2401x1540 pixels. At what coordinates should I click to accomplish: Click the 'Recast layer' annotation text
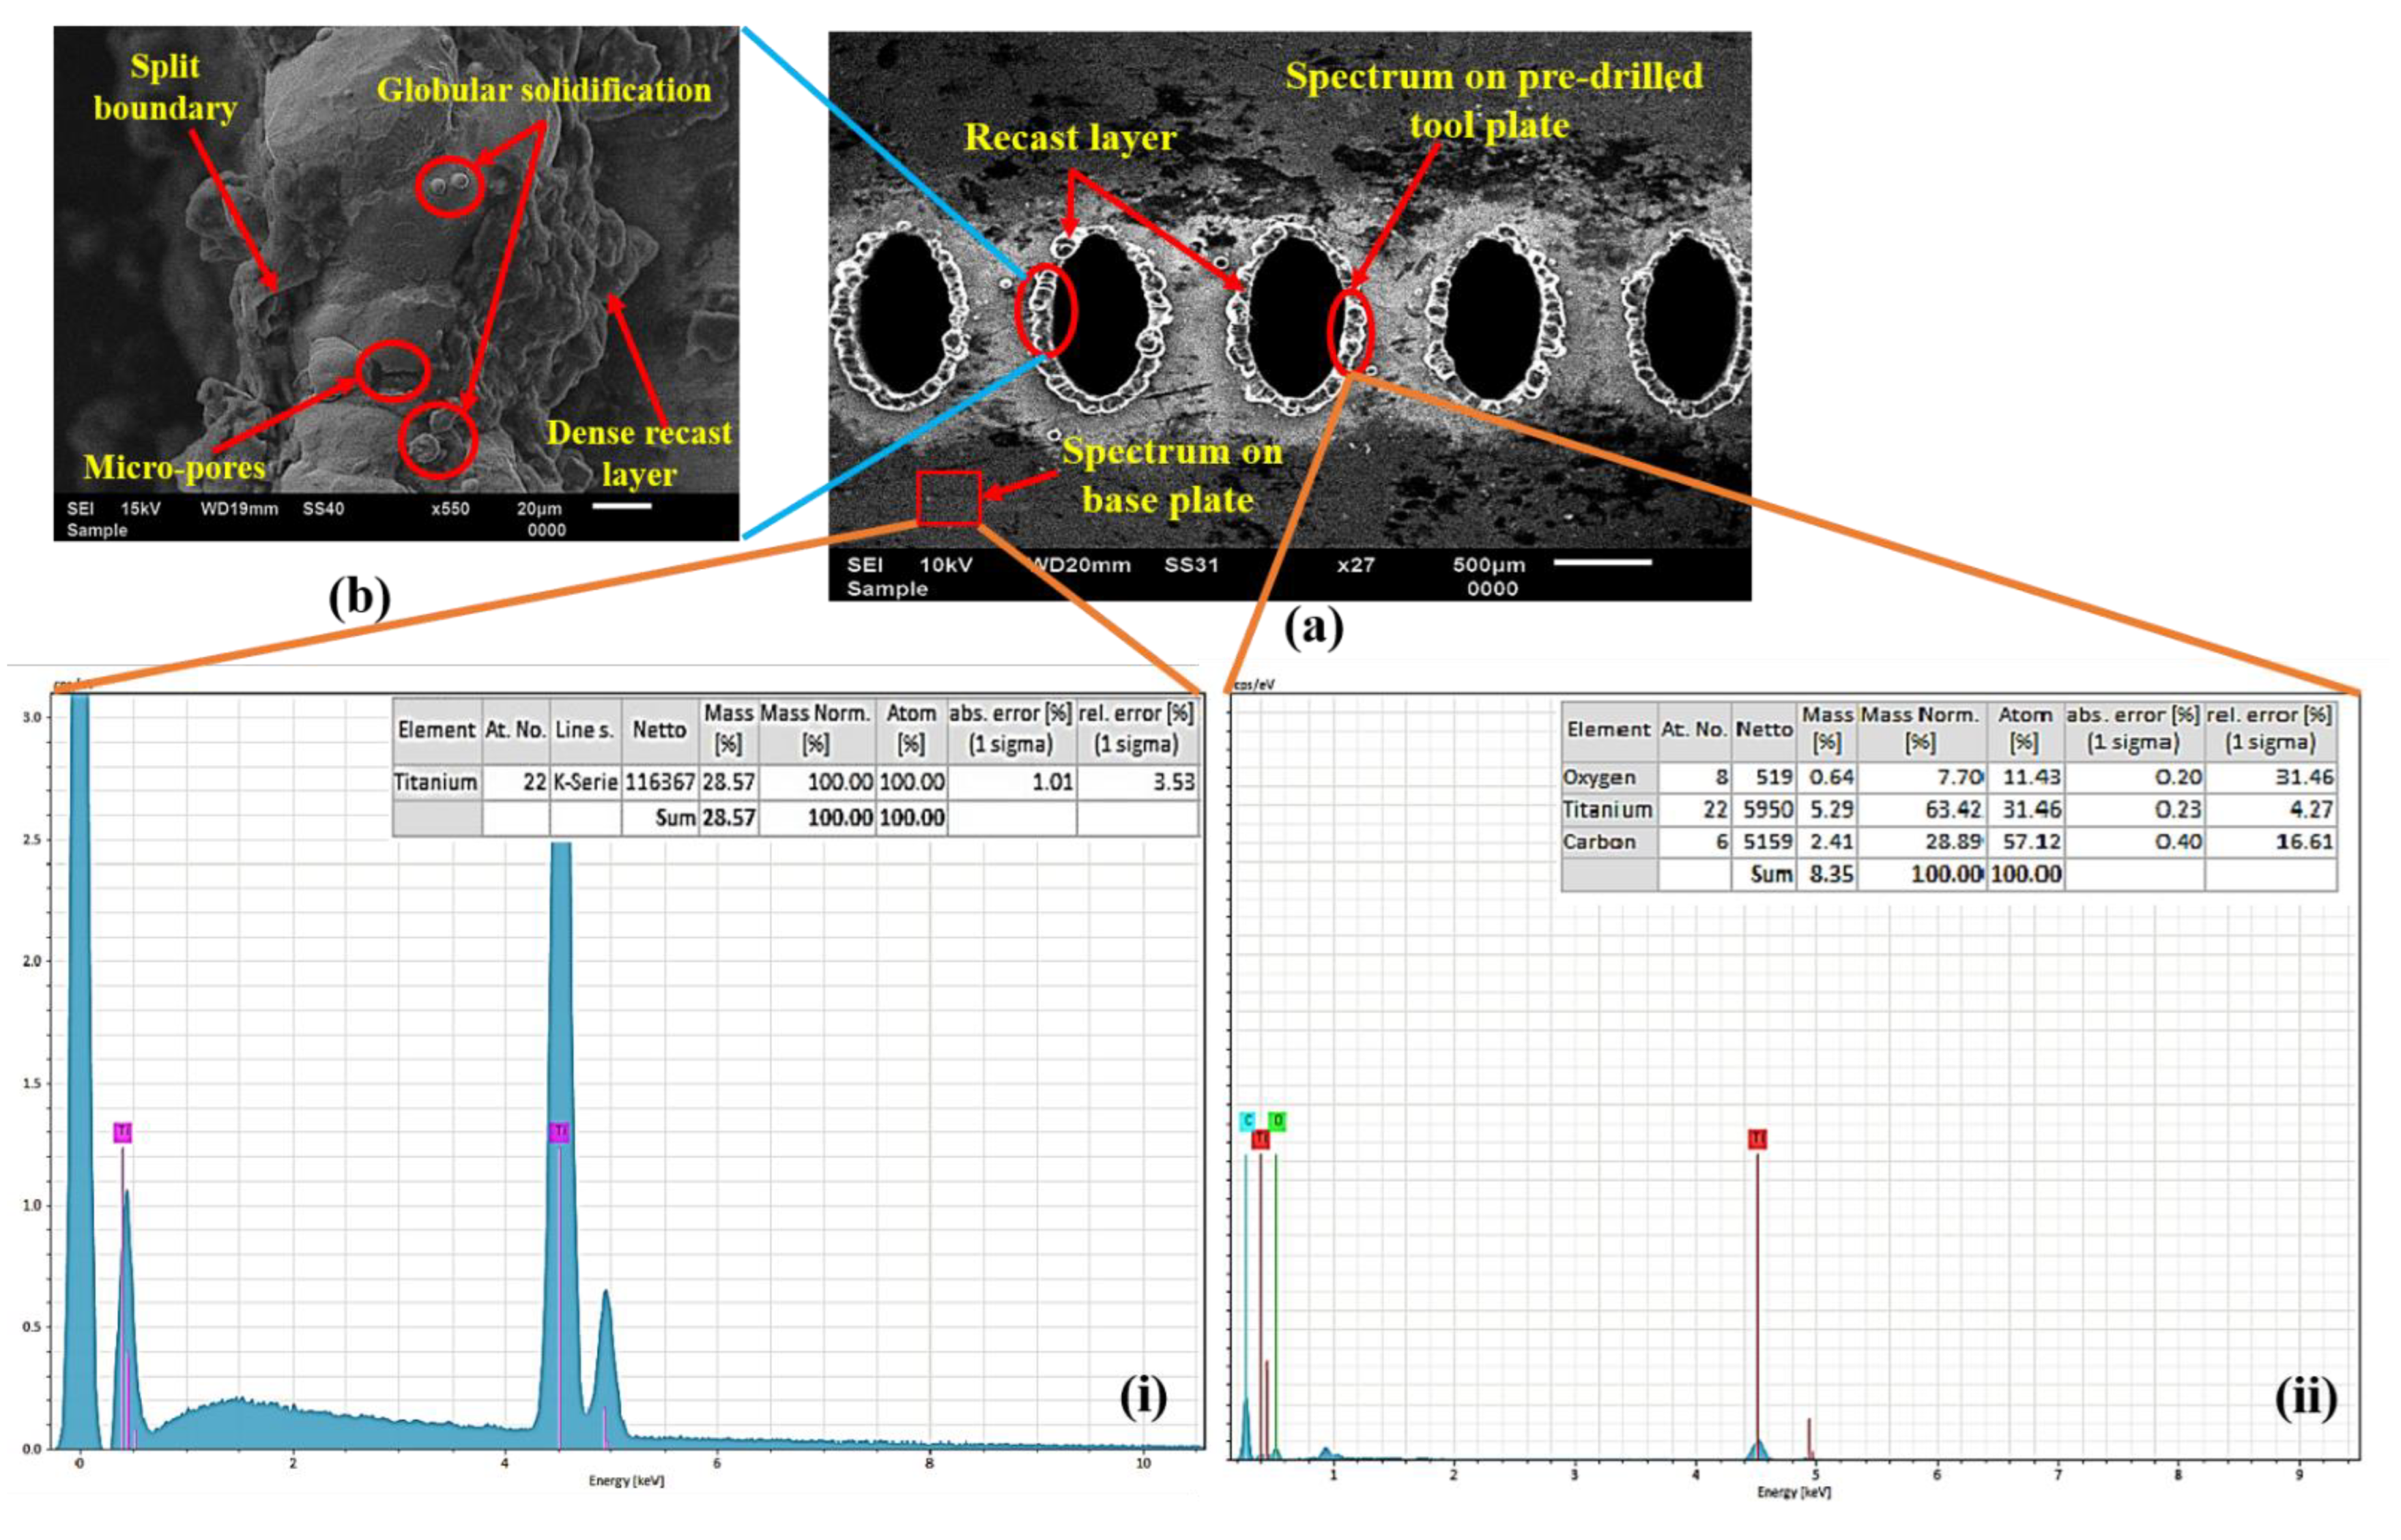point(1069,138)
